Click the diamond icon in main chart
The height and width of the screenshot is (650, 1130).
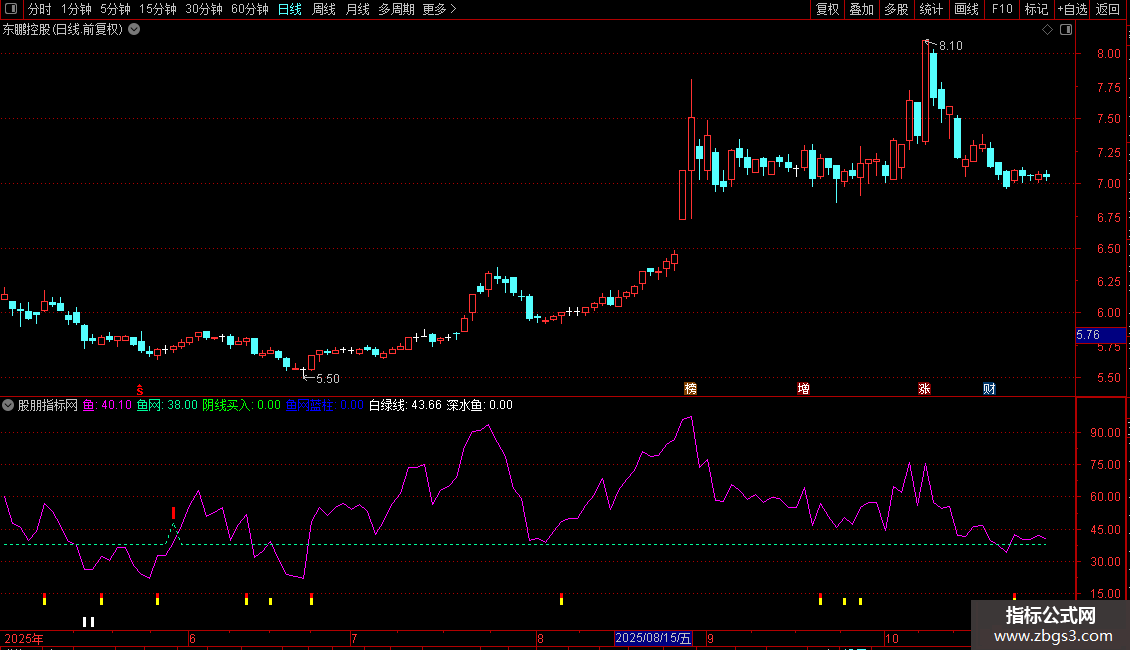pos(1047,30)
